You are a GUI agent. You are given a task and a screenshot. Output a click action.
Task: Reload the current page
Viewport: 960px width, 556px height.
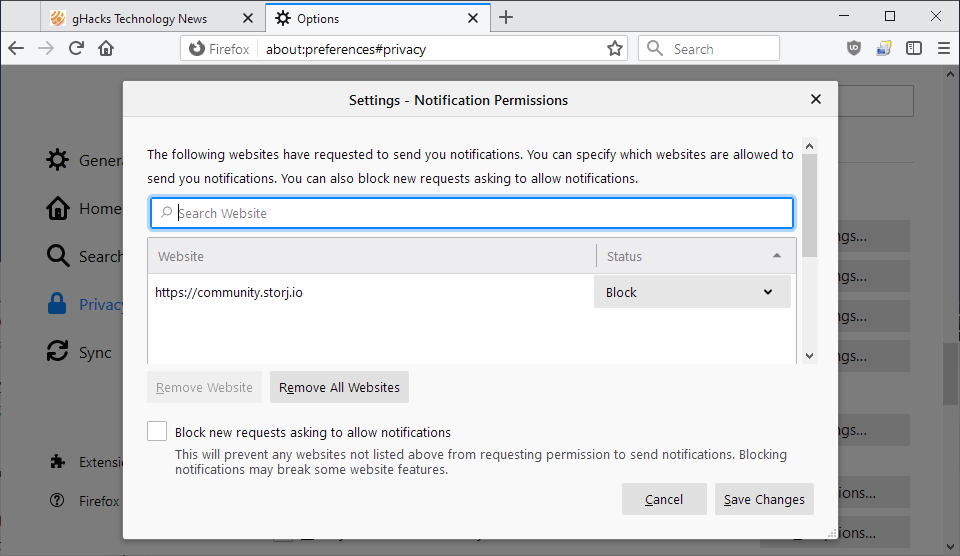pyautogui.click(x=76, y=48)
